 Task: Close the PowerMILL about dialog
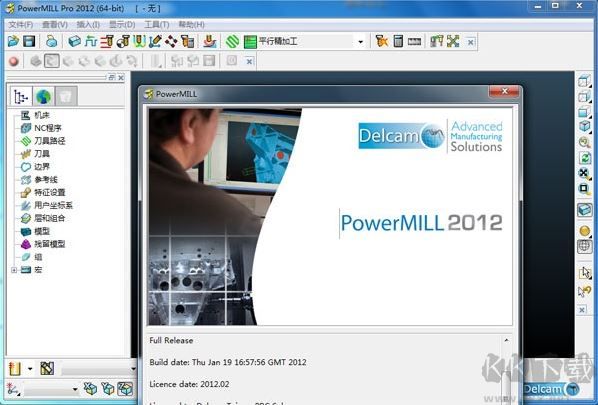tap(504, 92)
